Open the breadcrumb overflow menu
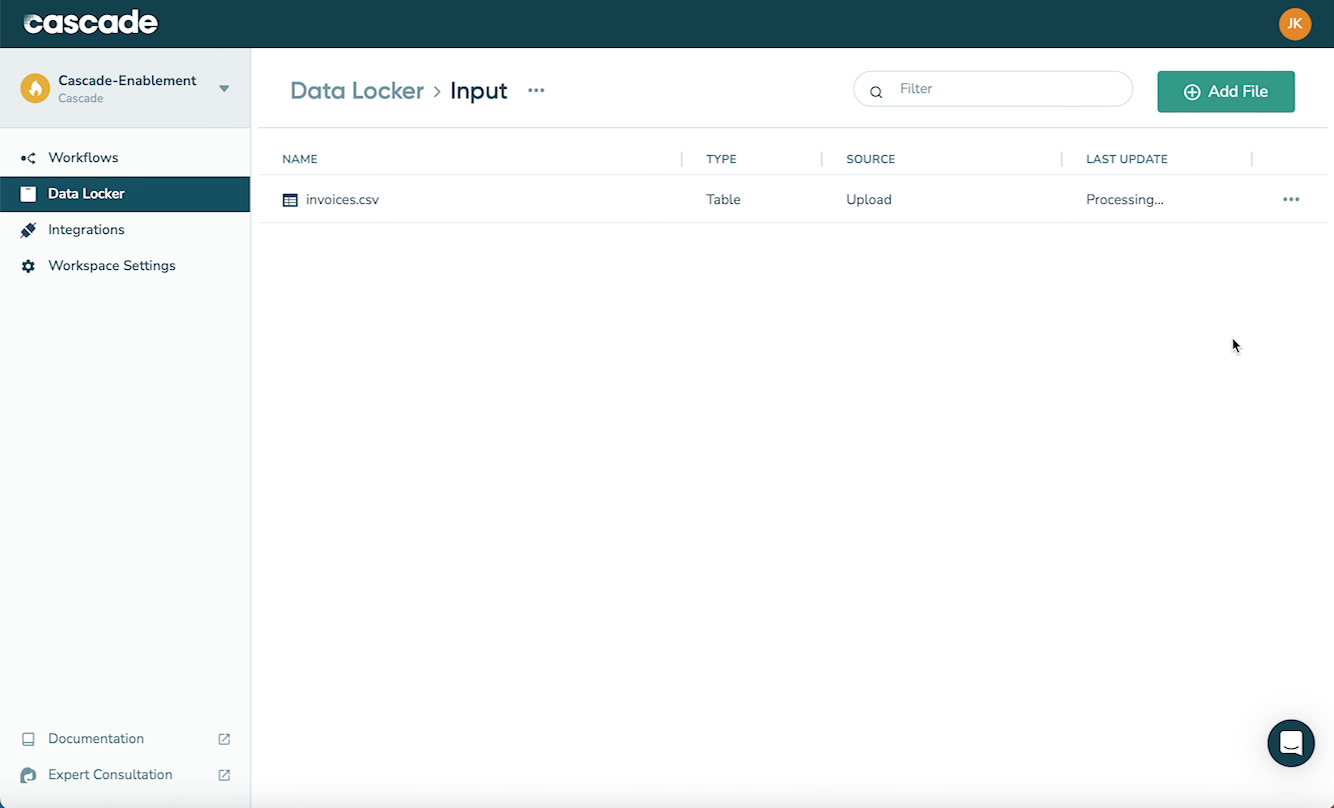Image resolution: width=1334 pixels, height=808 pixels. tap(536, 90)
